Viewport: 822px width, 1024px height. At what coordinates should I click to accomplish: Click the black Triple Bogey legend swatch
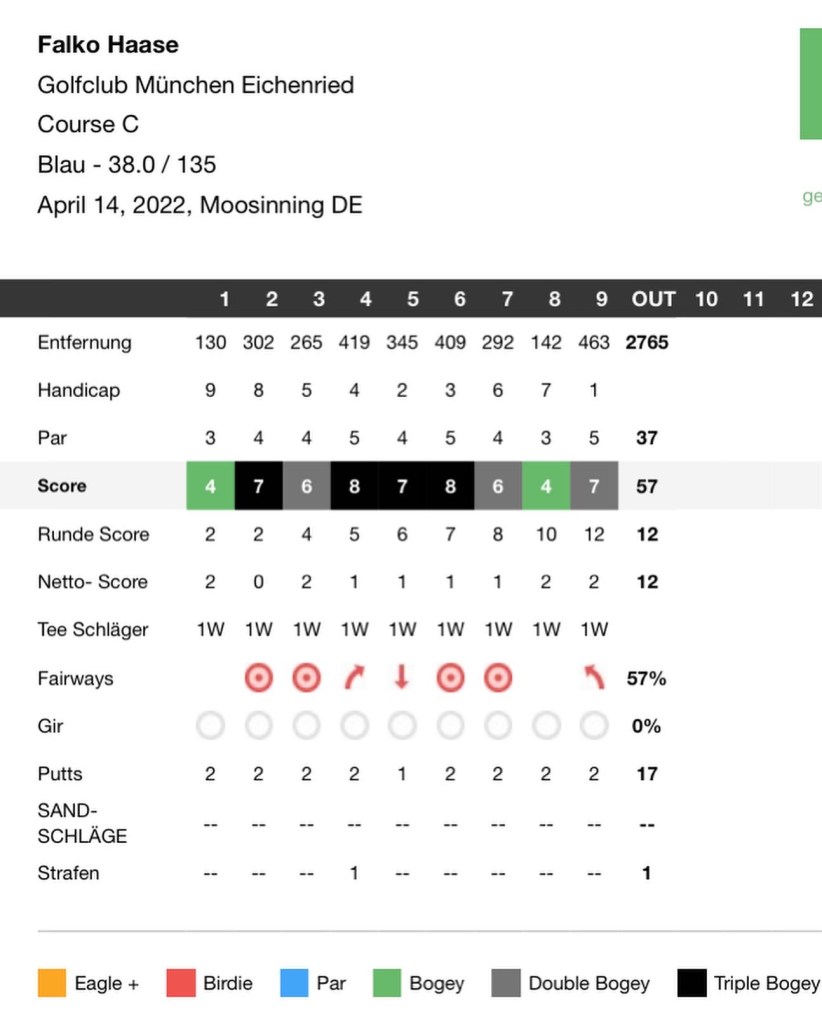(x=690, y=983)
